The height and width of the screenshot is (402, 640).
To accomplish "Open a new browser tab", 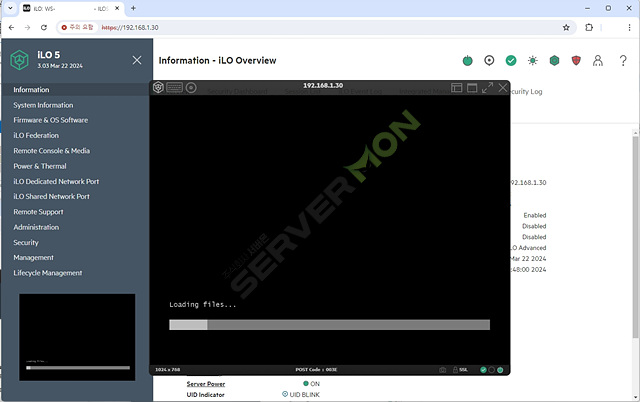I will [133, 8].
